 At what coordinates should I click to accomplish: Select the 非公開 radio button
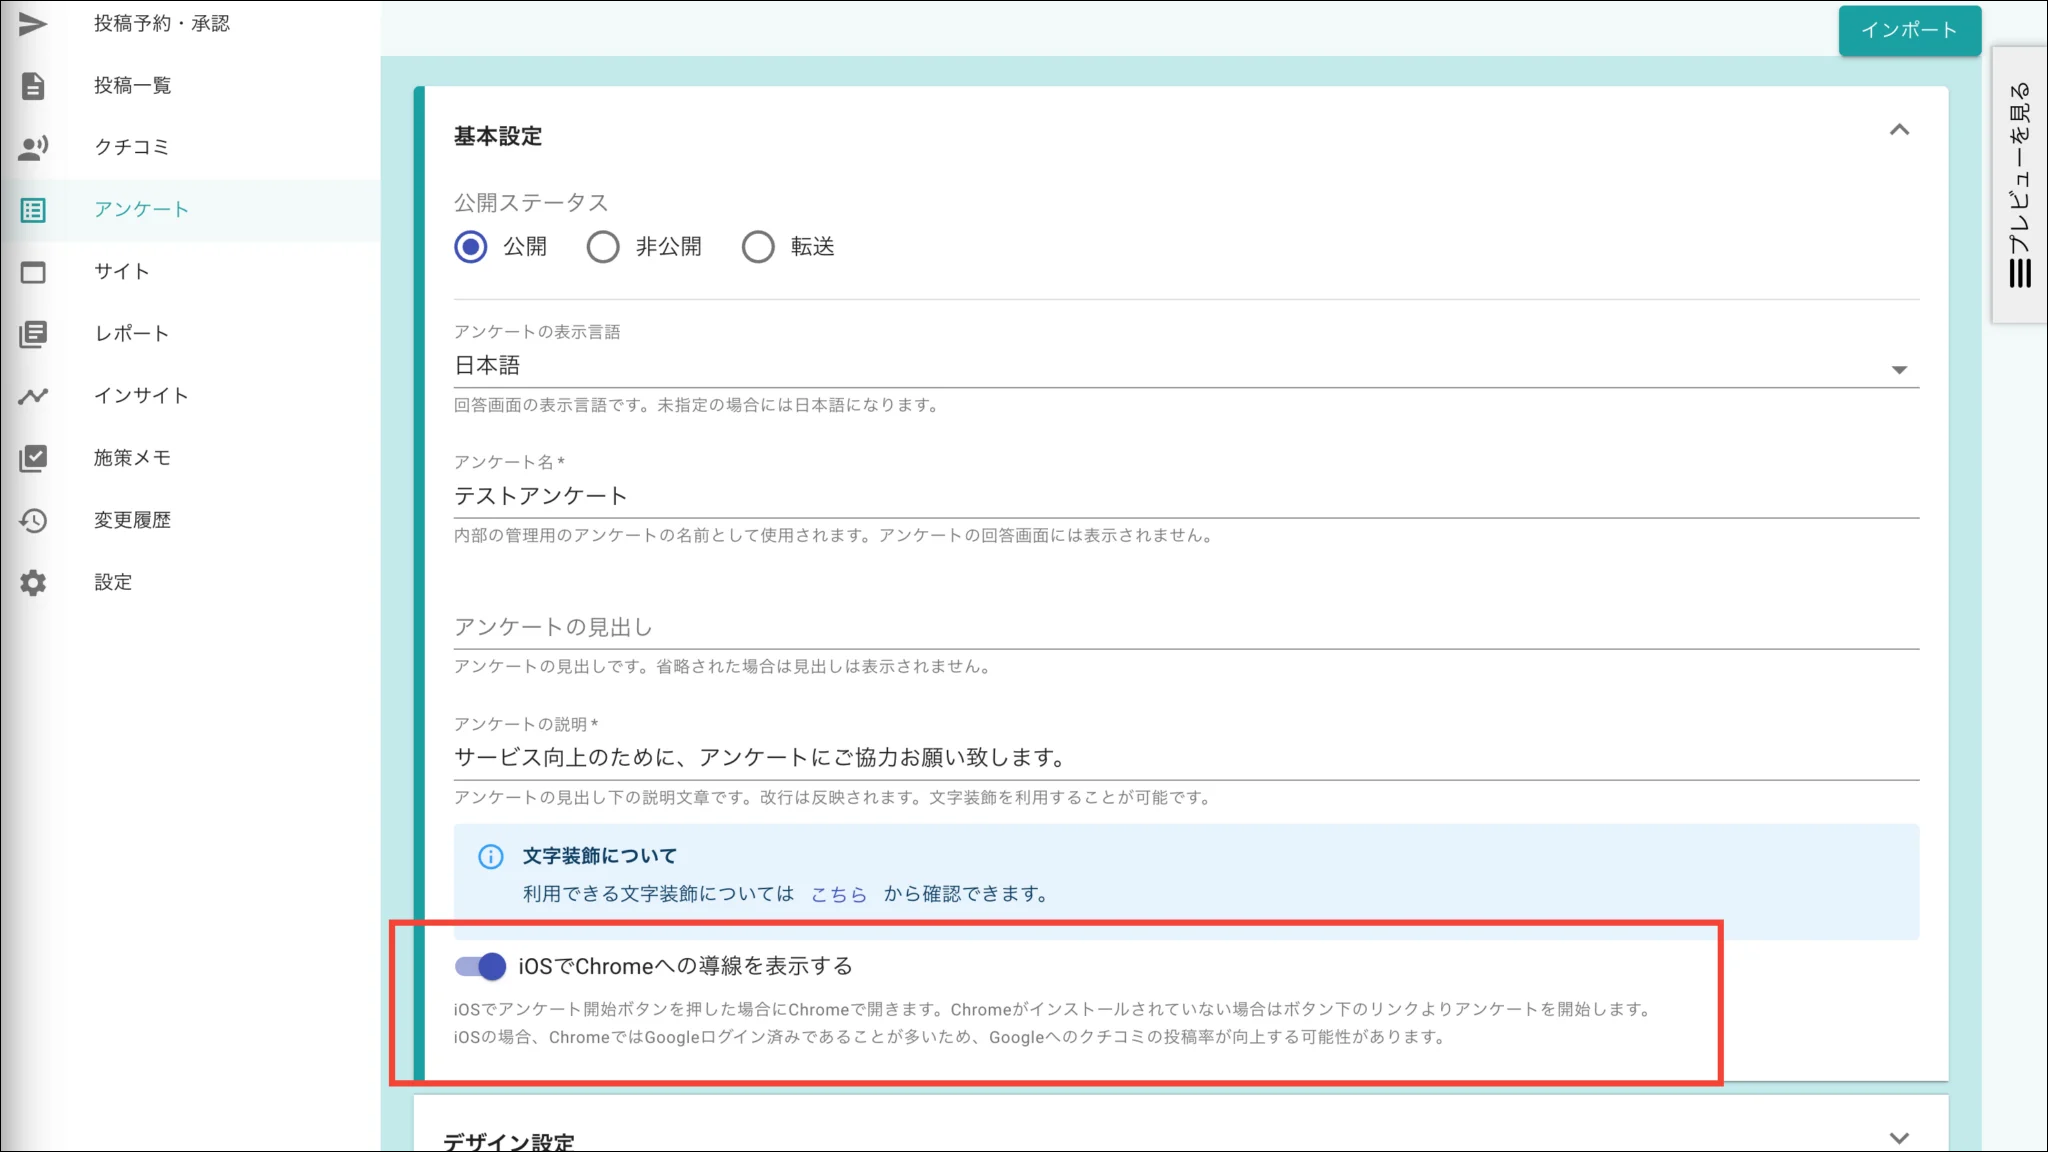(x=603, y=247)
